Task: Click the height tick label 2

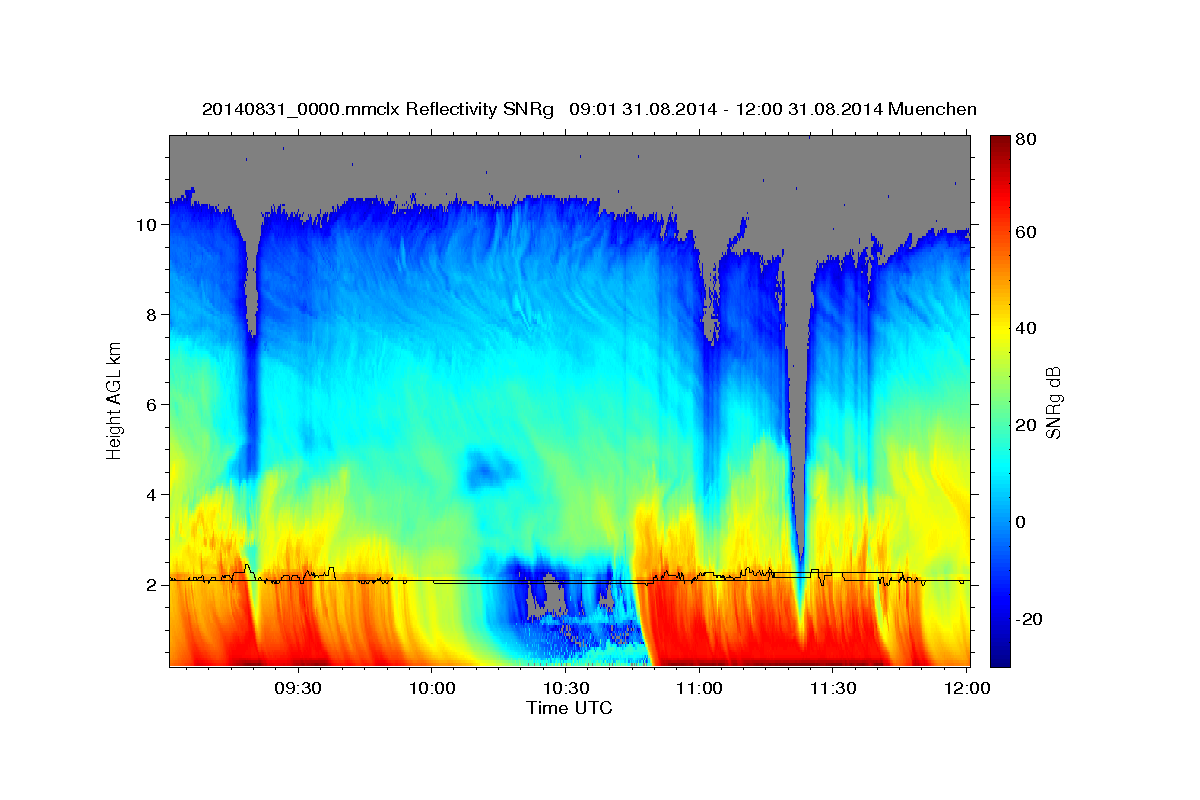Action: 150,585
